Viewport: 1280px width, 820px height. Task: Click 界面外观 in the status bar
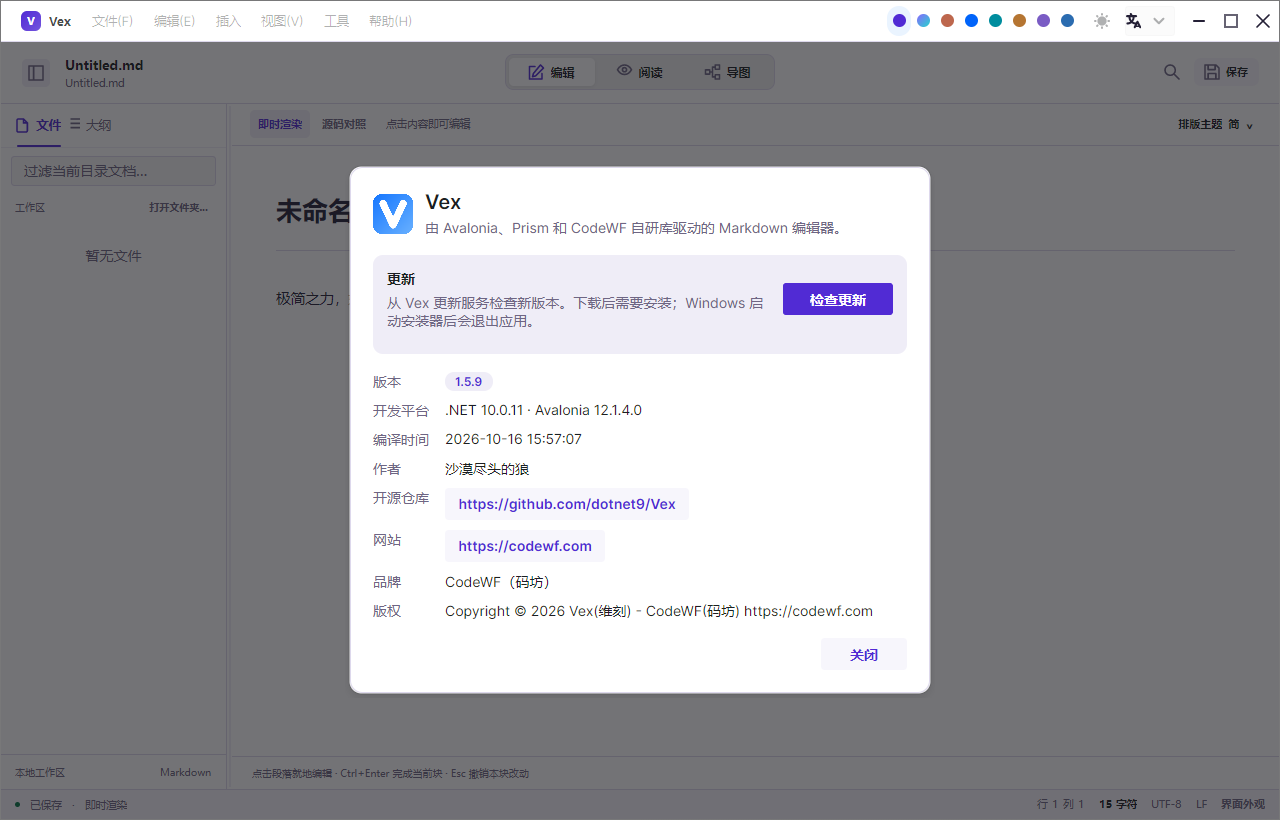point(1243,804)
